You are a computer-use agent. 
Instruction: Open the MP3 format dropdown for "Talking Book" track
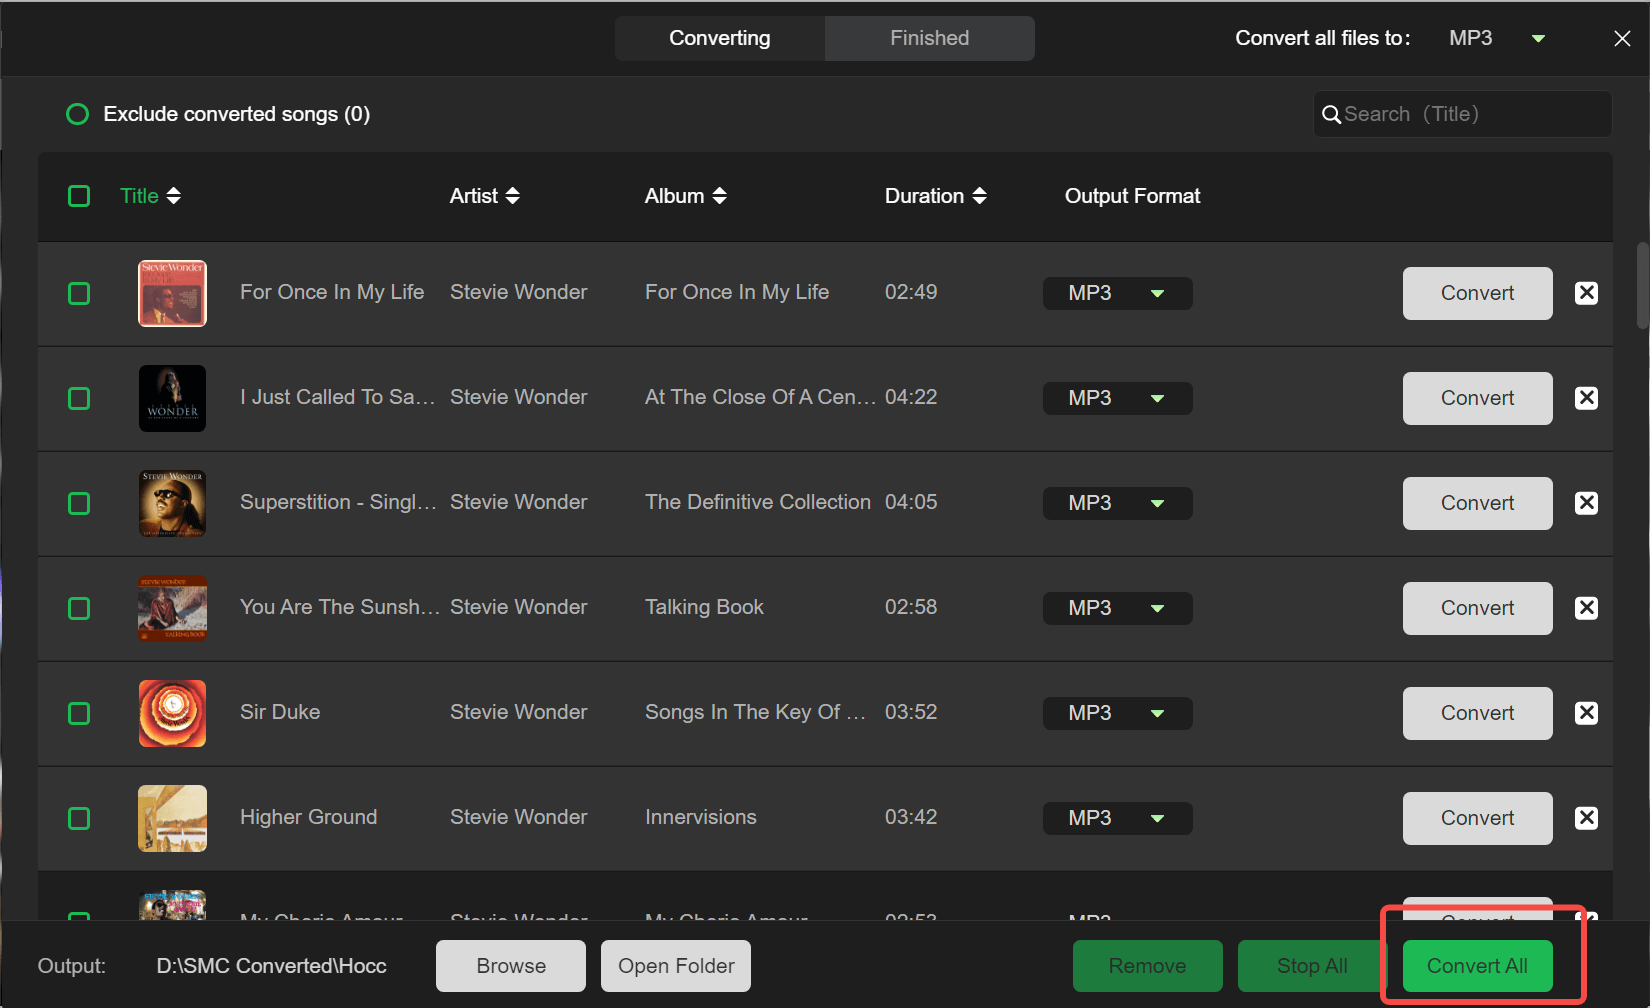point(1117,607)
